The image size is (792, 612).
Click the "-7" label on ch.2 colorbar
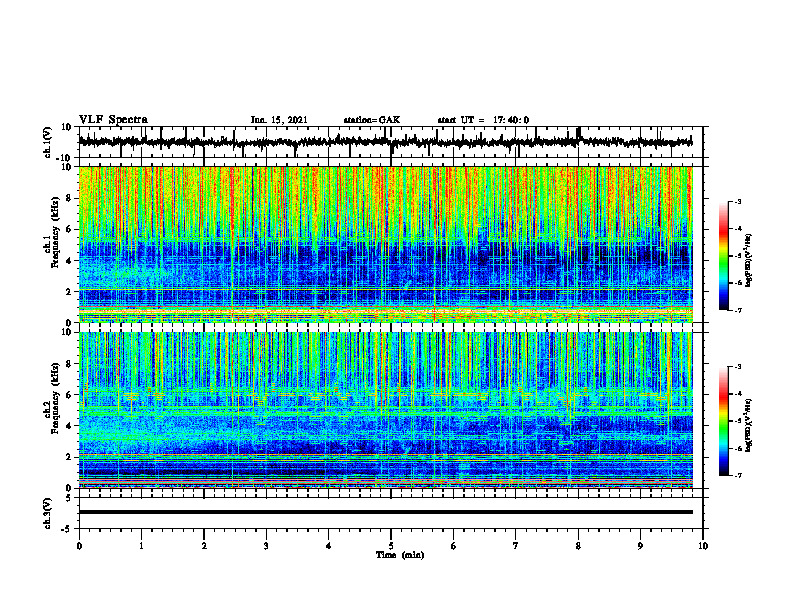[737, 475]
